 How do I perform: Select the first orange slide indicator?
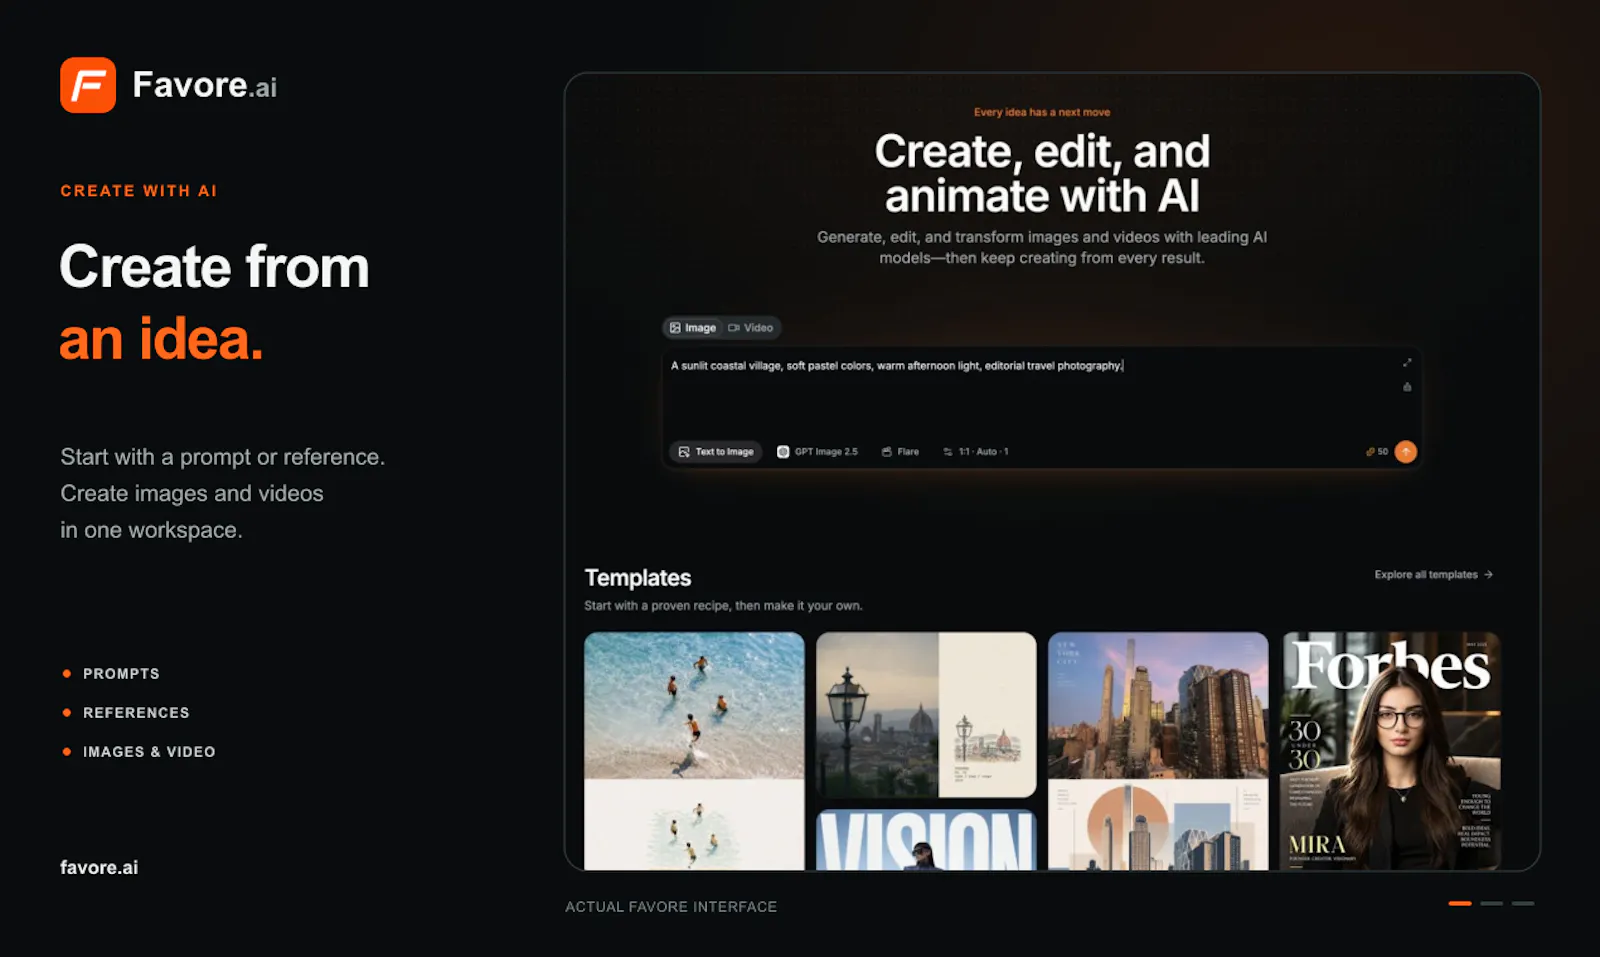point(1460,903)
